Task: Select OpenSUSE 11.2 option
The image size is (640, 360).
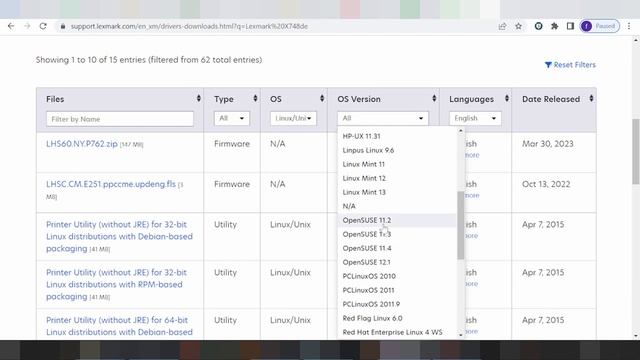Action: [x=397, y=220]
